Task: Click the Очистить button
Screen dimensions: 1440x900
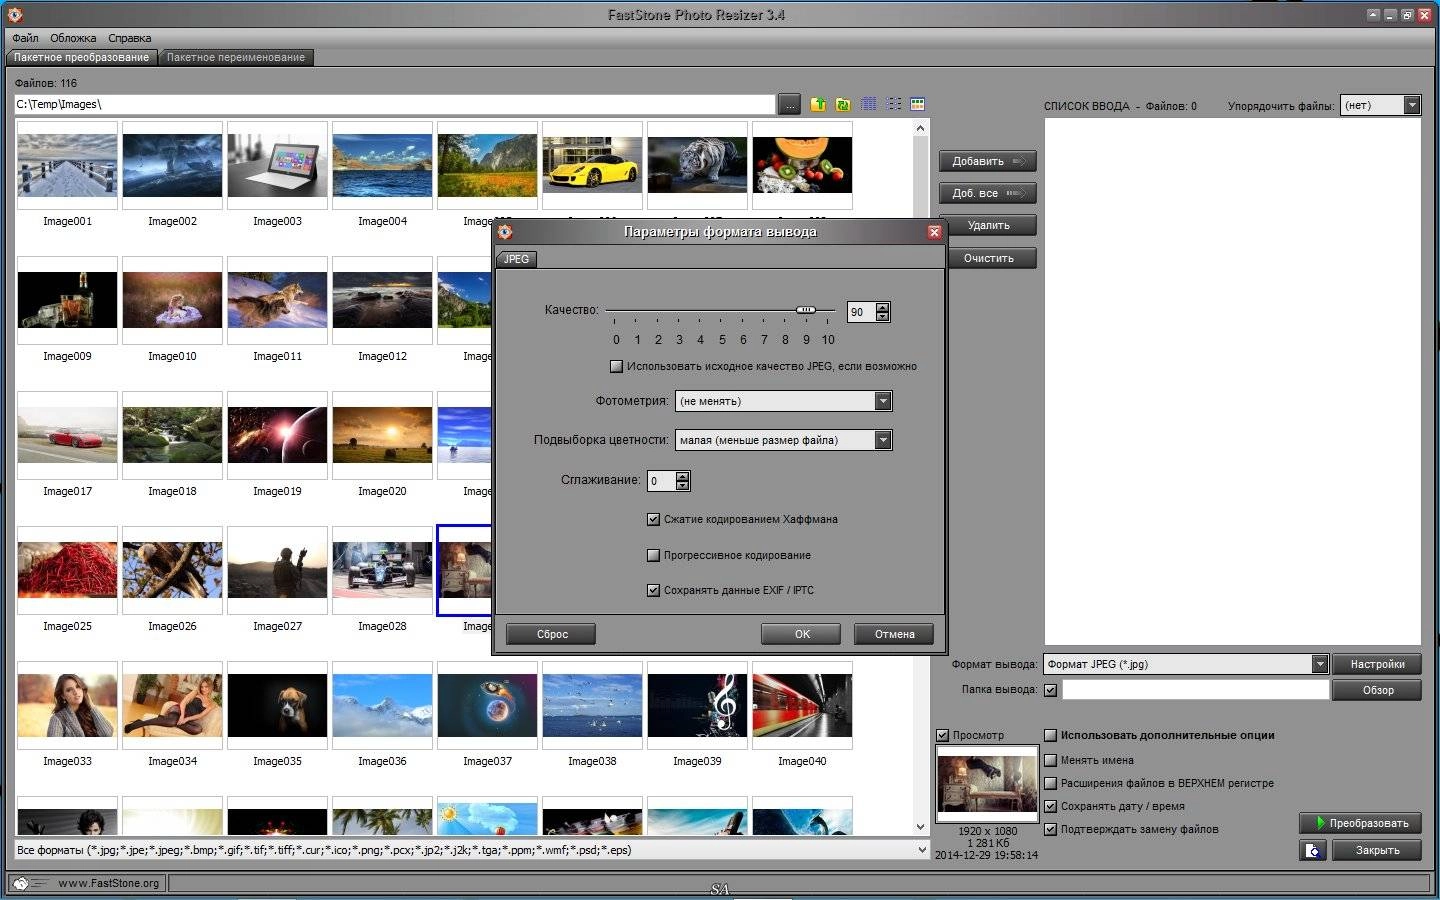Action: (987, 258)
